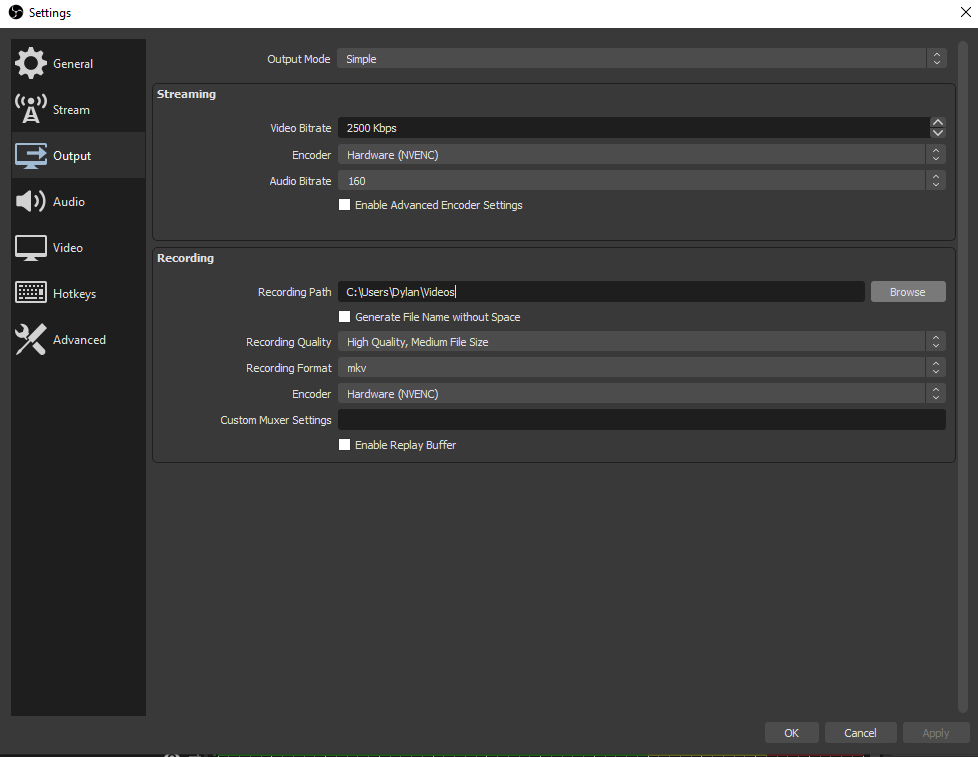This screenshot has width=978, height=757.
Task: Switch to Stream settings
Action: [x=78, y=109]
